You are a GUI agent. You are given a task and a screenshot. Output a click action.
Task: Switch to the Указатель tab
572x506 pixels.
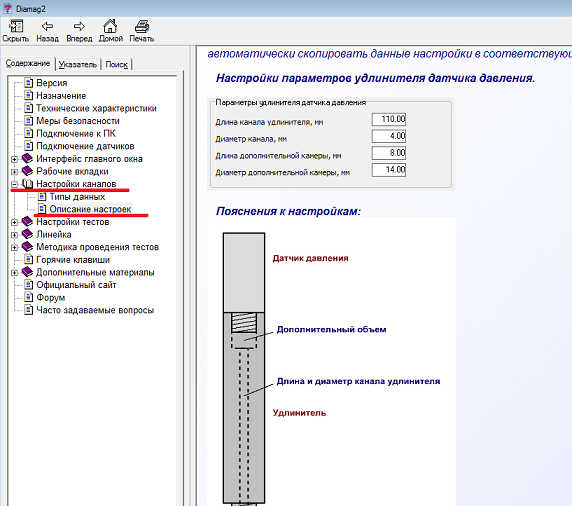[78, 65]
